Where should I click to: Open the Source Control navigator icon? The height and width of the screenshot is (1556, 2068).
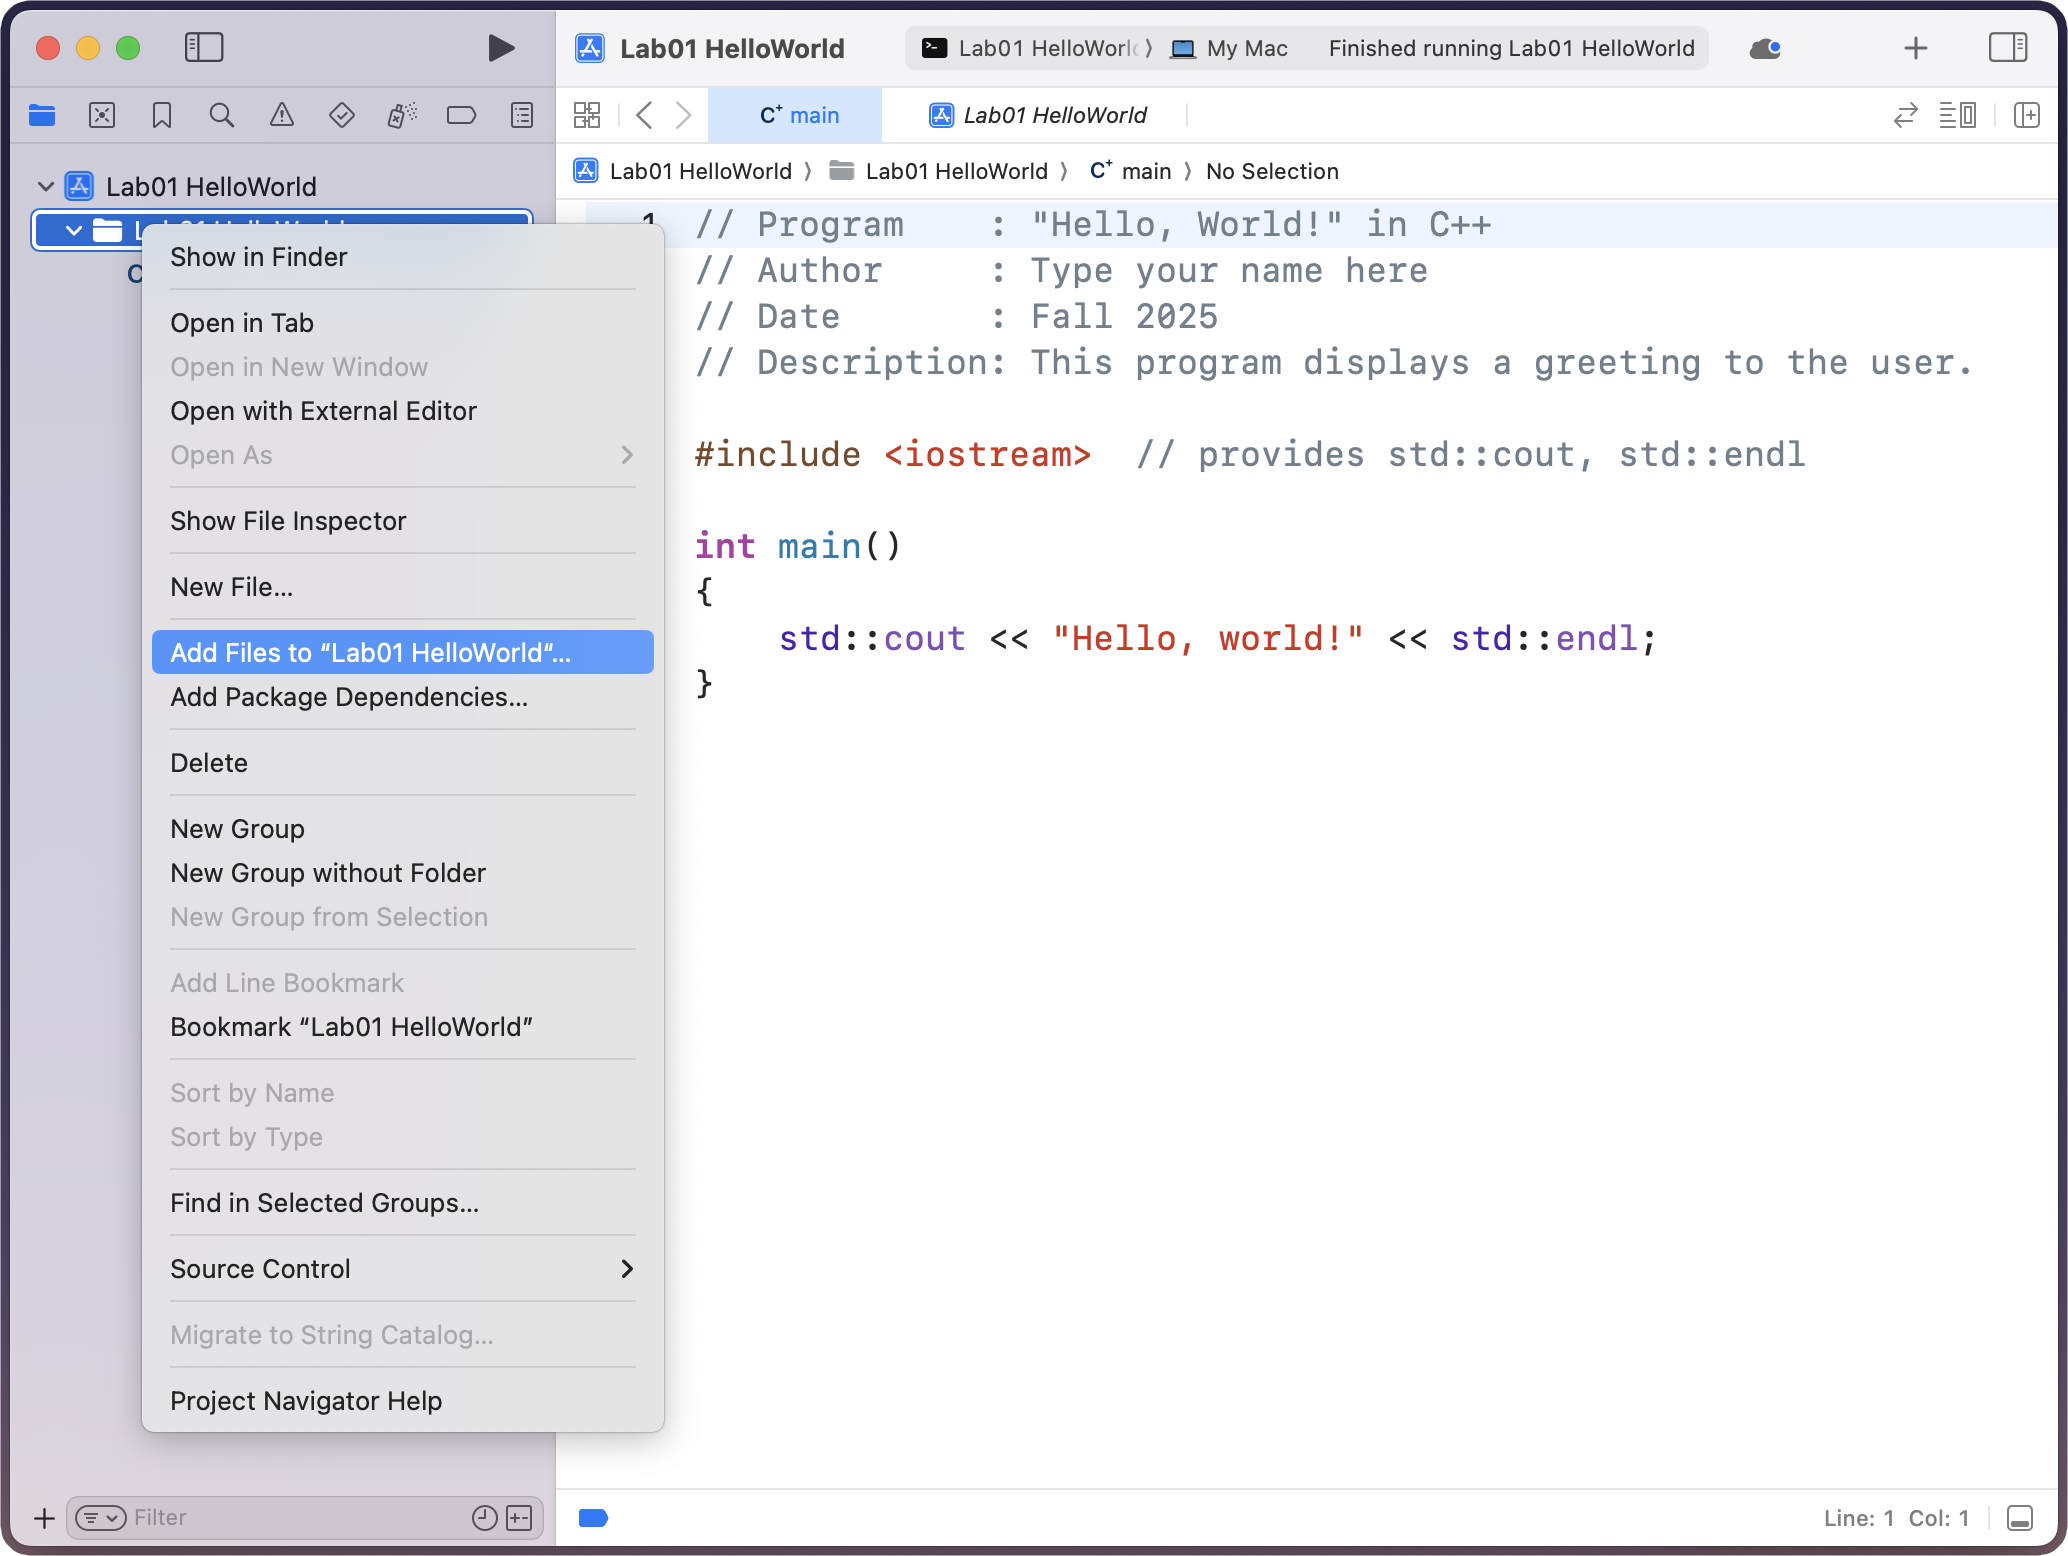point(102,116)
